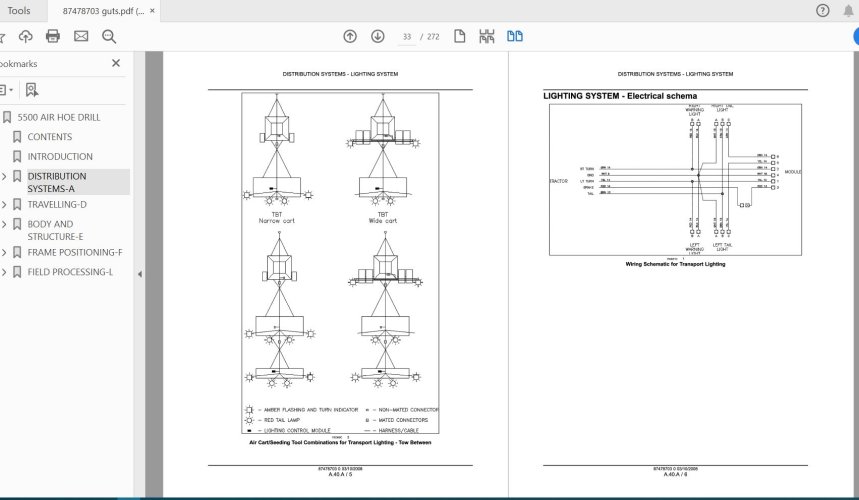Go to next page arrow
The image size is (859, 500).
378,37
